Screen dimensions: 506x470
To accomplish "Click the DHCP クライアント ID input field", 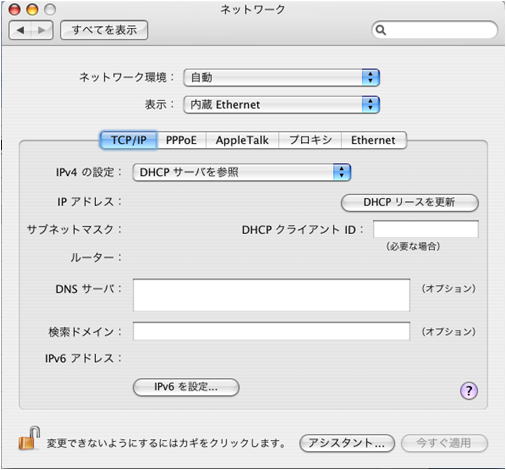I will coord(426,229).
